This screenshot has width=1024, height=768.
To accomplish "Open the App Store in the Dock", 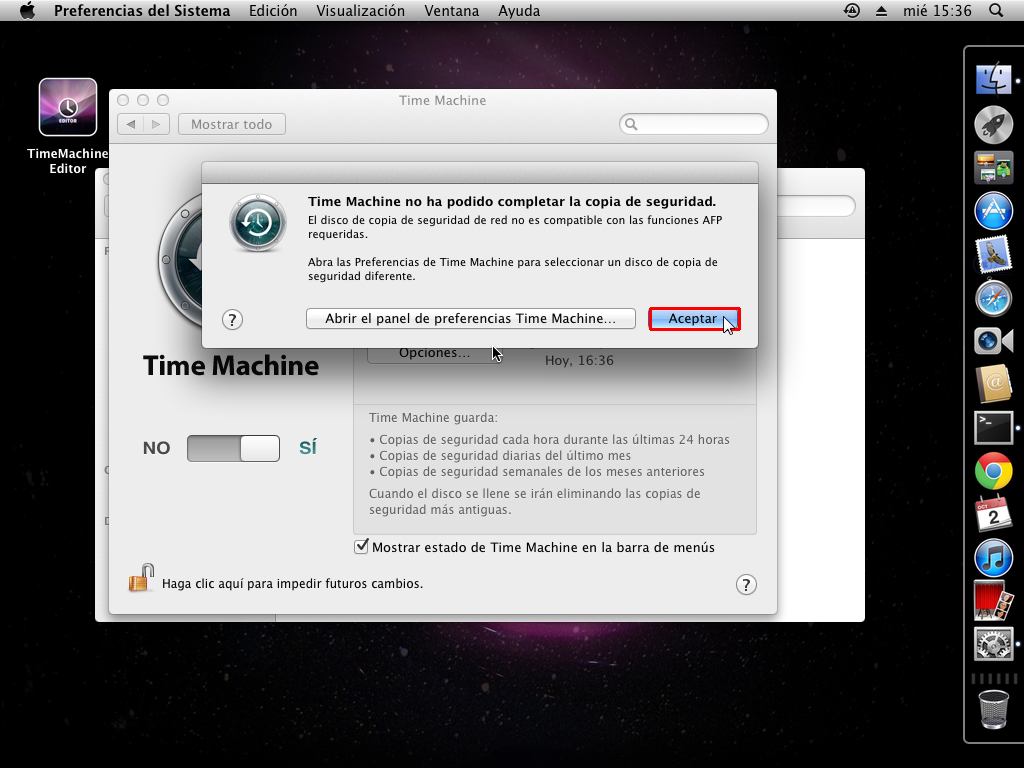I will (993, 211).
